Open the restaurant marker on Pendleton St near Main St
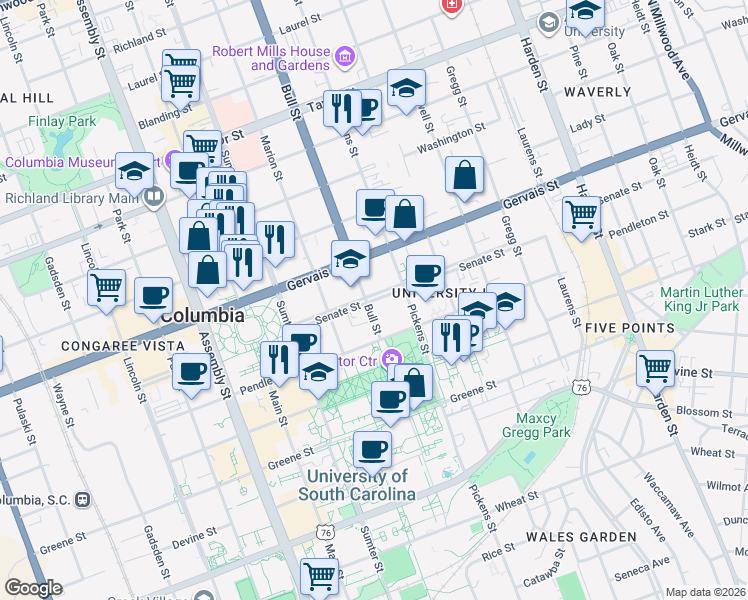 [x=280, y=360]
